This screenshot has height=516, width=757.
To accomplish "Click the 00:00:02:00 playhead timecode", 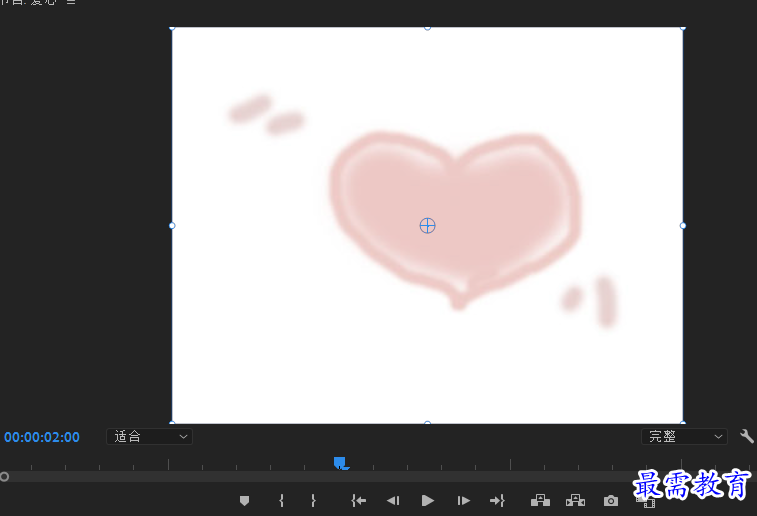I will 42,437.
